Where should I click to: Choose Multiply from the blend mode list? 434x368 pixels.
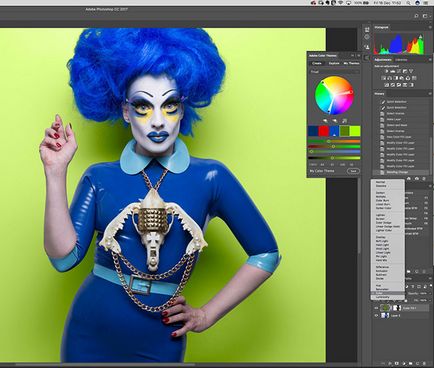381,197
